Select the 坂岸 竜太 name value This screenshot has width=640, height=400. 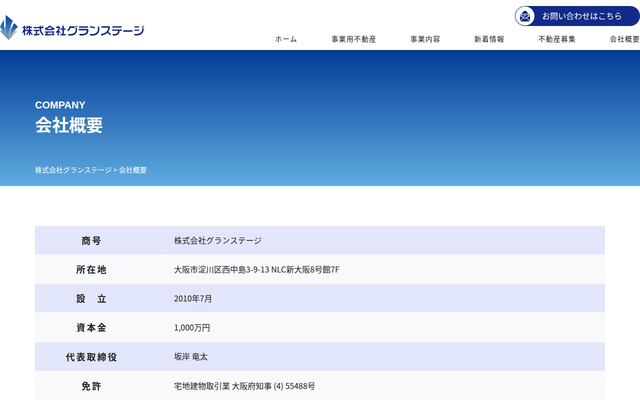pos(191,357)
